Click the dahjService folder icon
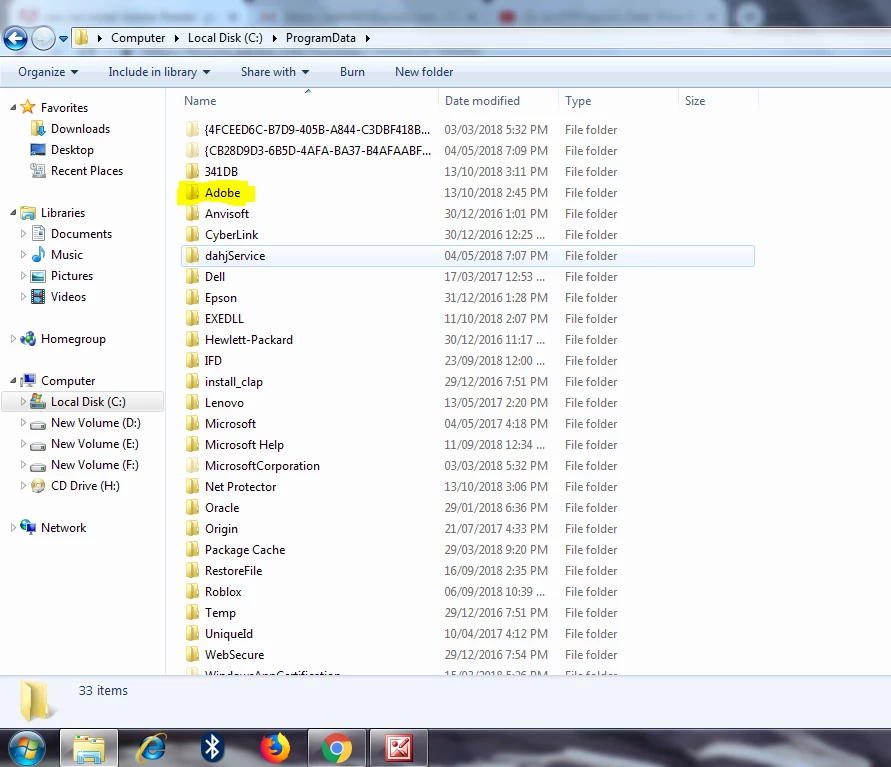The height and width of the screenshot is (767, 891). coord(192,256)
